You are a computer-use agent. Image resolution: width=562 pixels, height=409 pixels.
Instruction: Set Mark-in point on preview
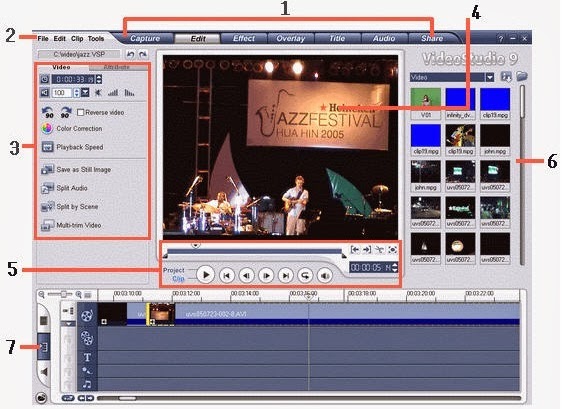(355, 249)
